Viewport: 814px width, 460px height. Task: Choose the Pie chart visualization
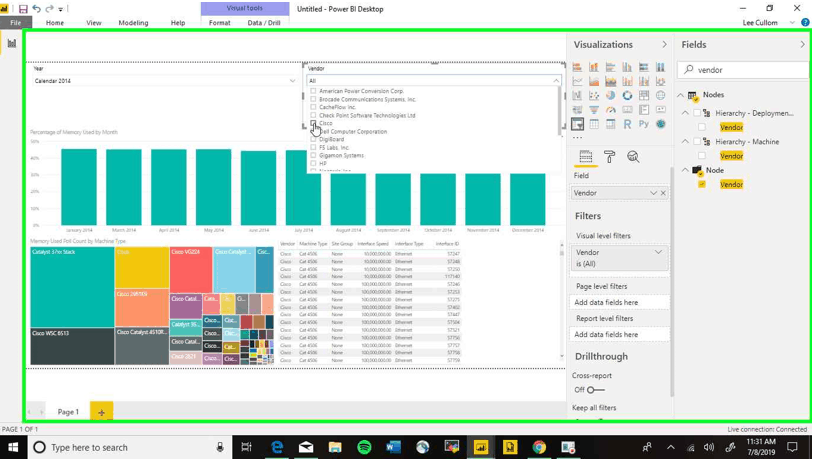(x=610, y=96)
